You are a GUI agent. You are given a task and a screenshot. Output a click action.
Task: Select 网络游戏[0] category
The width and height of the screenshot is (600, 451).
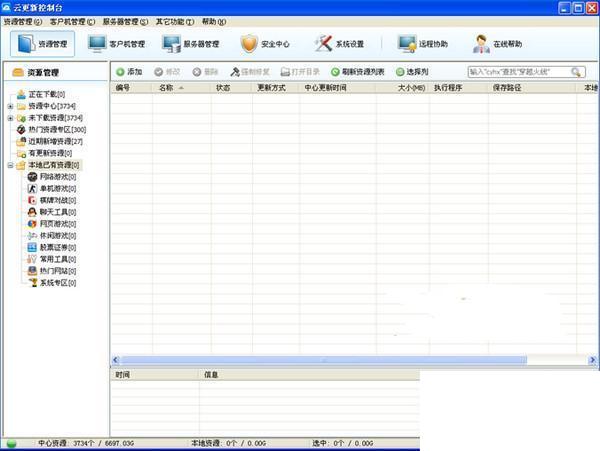[58, 177]
